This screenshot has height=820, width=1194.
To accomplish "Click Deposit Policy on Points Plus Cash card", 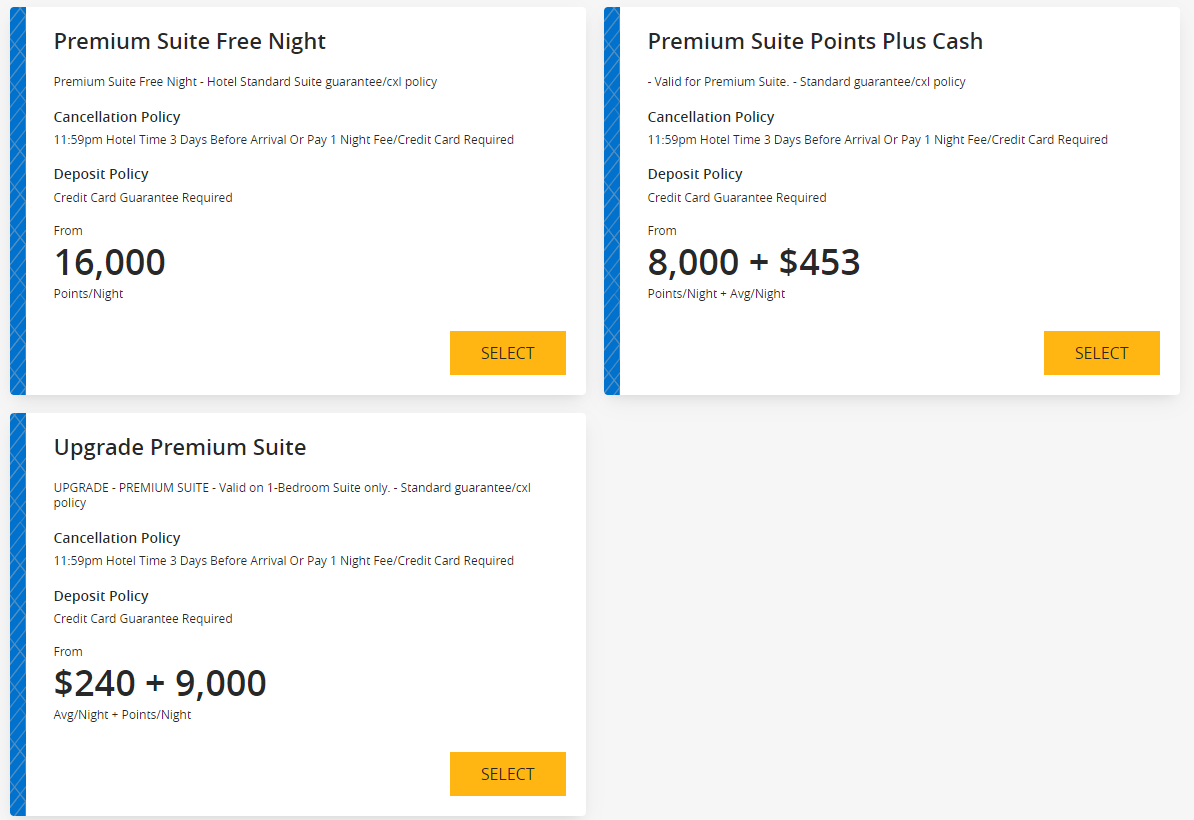I will [694, 174].
